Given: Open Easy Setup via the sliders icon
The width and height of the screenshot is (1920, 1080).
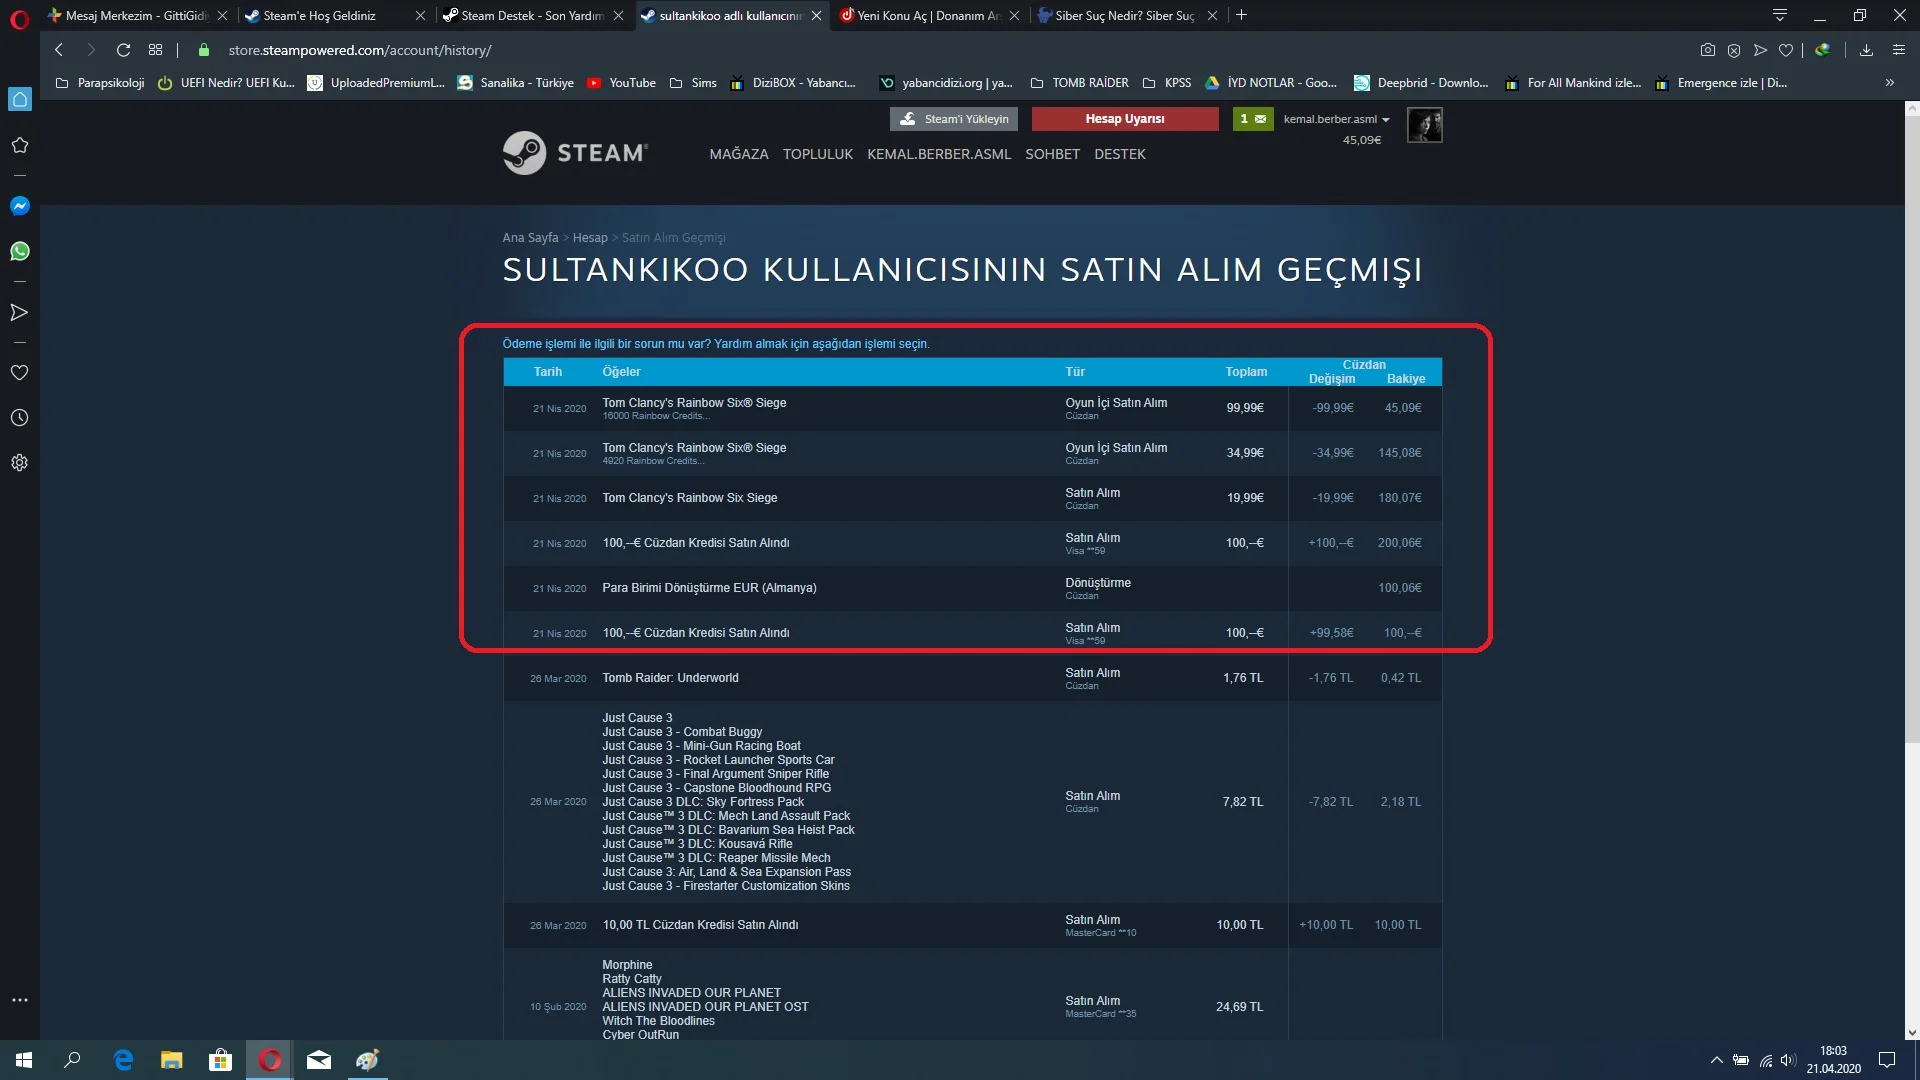Looking at the screenshot, I should click(x=1897, y=49).
